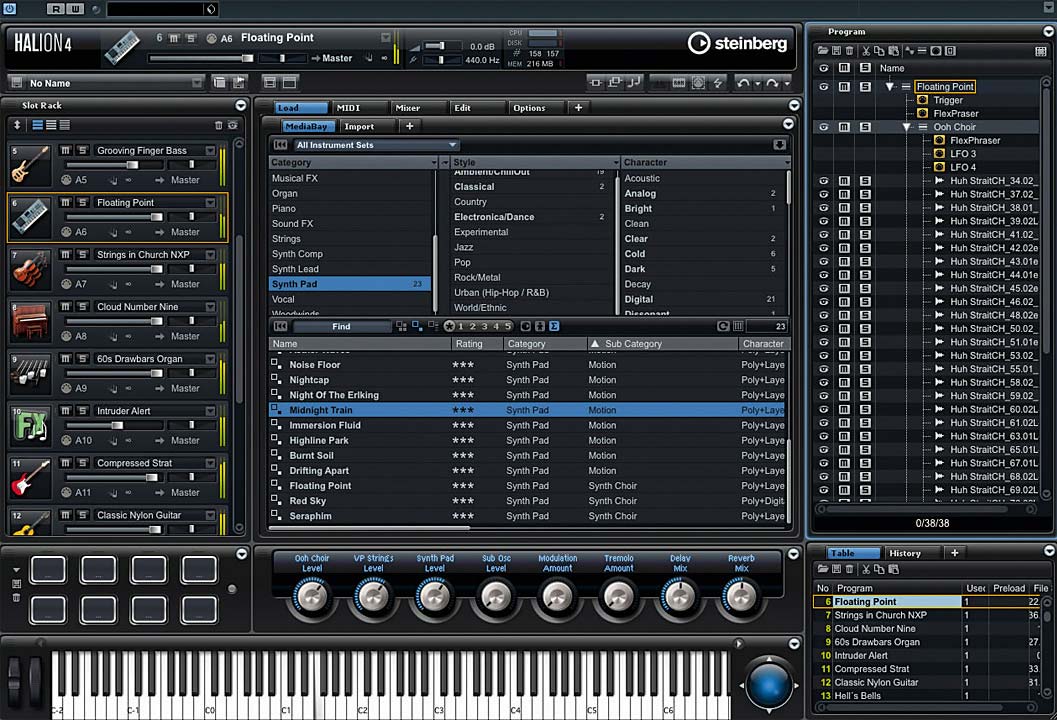
Task: Click the Find button in MediaBay
Action: point(341,326)
